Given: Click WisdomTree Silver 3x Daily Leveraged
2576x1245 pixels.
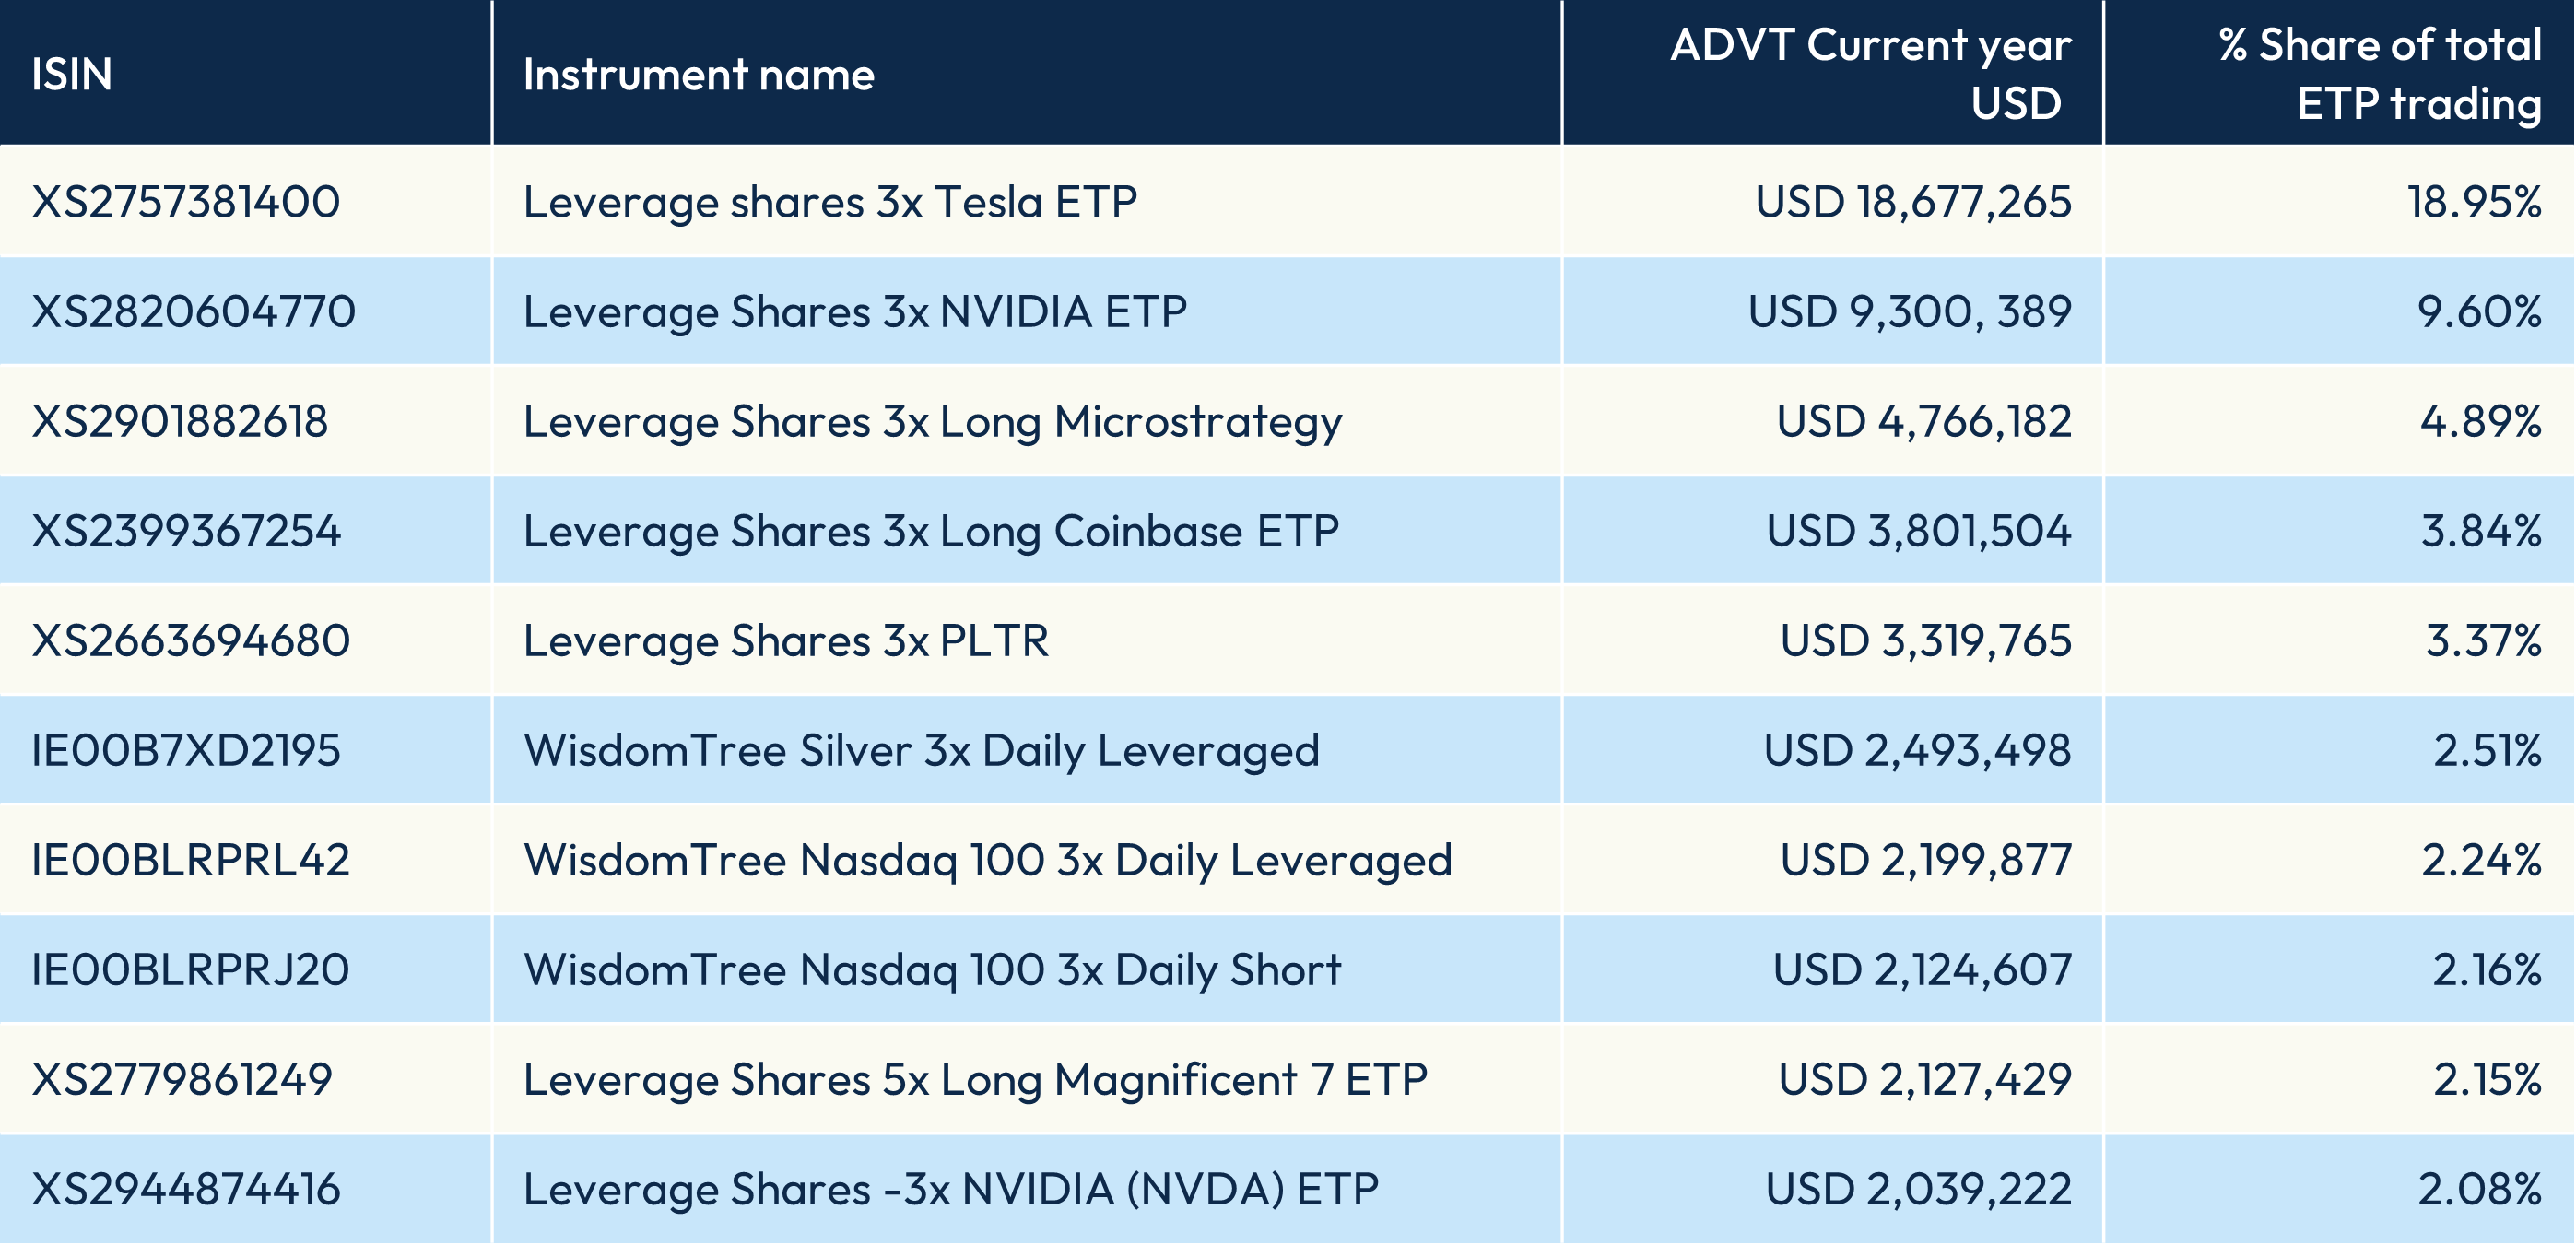Looking at the screenshot, I should tap(921, 751).
